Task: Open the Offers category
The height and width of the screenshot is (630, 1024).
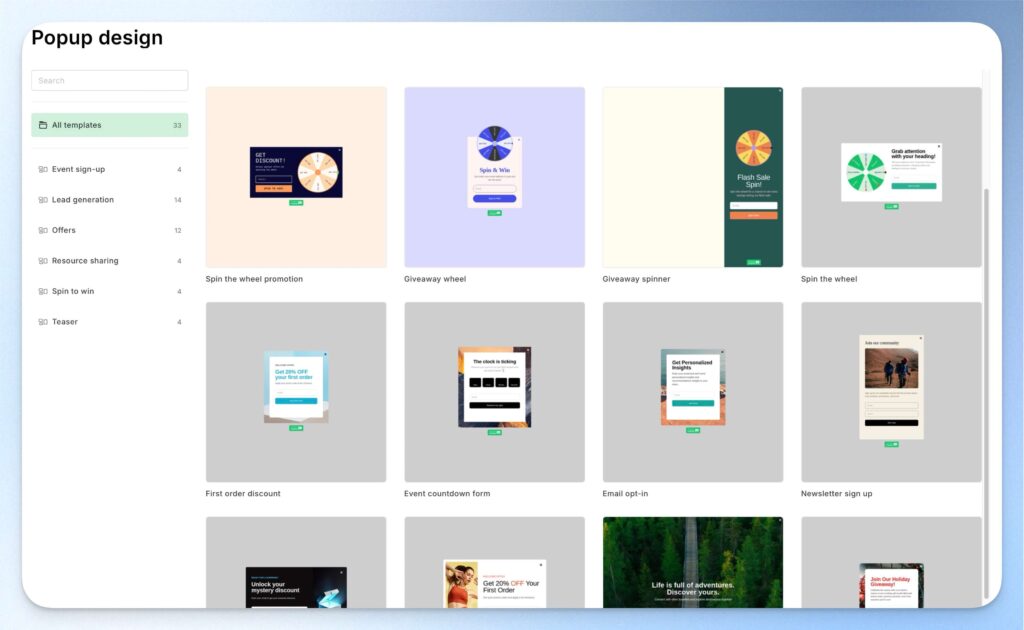Action: (110, 230)
